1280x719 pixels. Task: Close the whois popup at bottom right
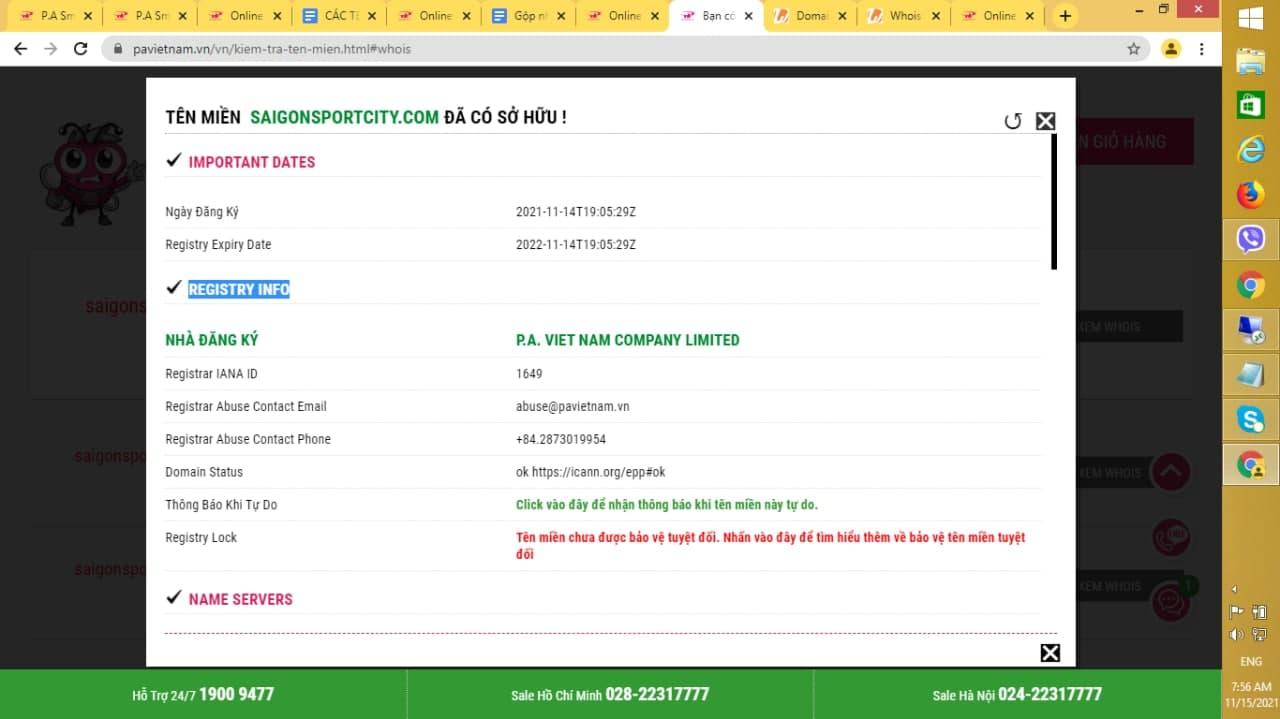[x=1050, y=653]
